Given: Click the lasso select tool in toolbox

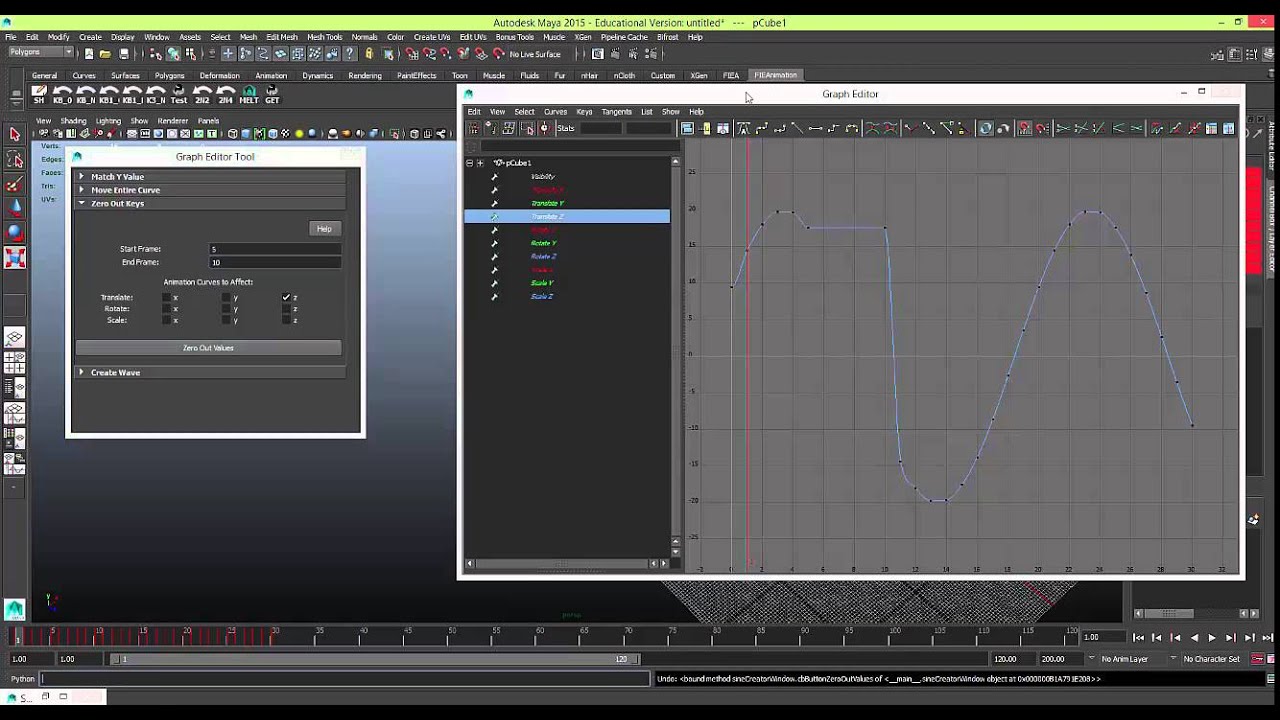Looking at the screenshot, I should (x=14, y=160).
